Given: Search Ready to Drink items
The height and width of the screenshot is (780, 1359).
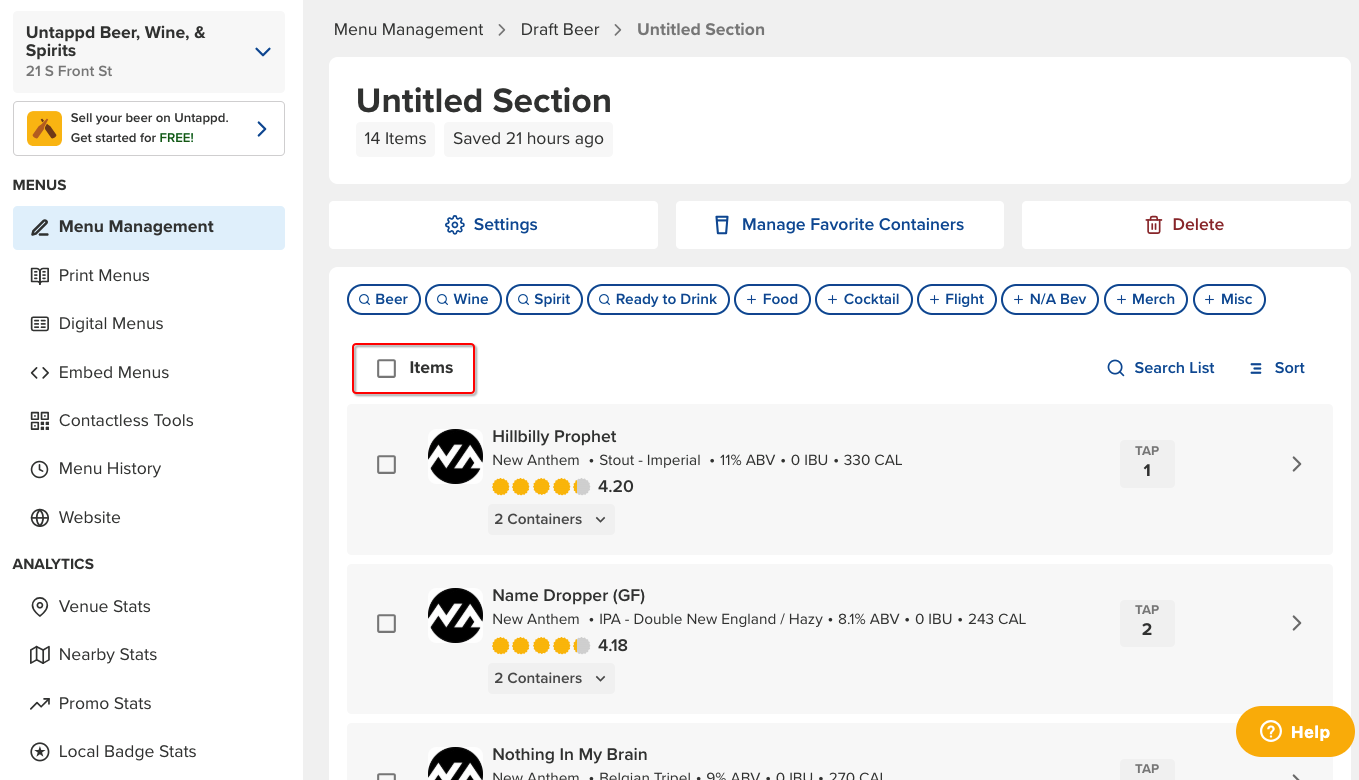Looking at the screenshot, I should click(x=659, y=299).
